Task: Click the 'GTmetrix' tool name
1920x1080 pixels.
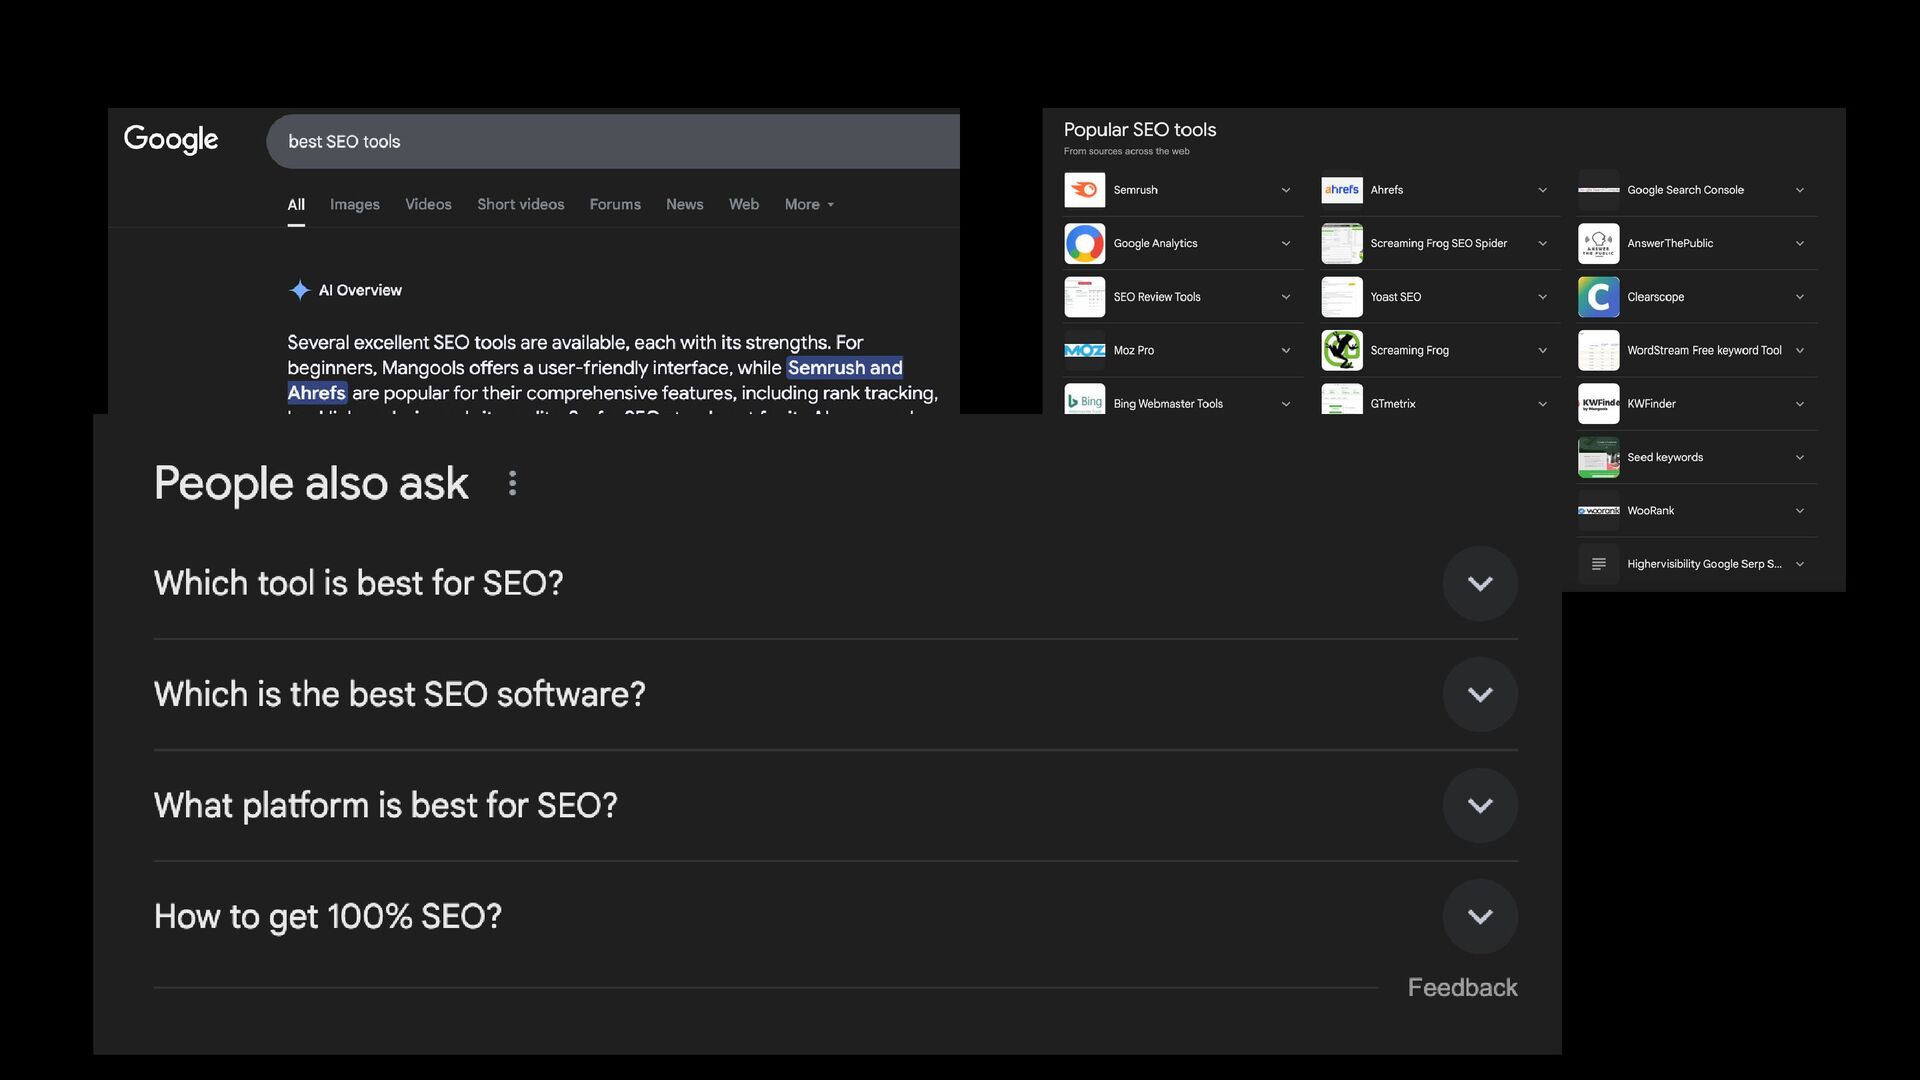Action: pyautogui.click(x=1393, y=404)
